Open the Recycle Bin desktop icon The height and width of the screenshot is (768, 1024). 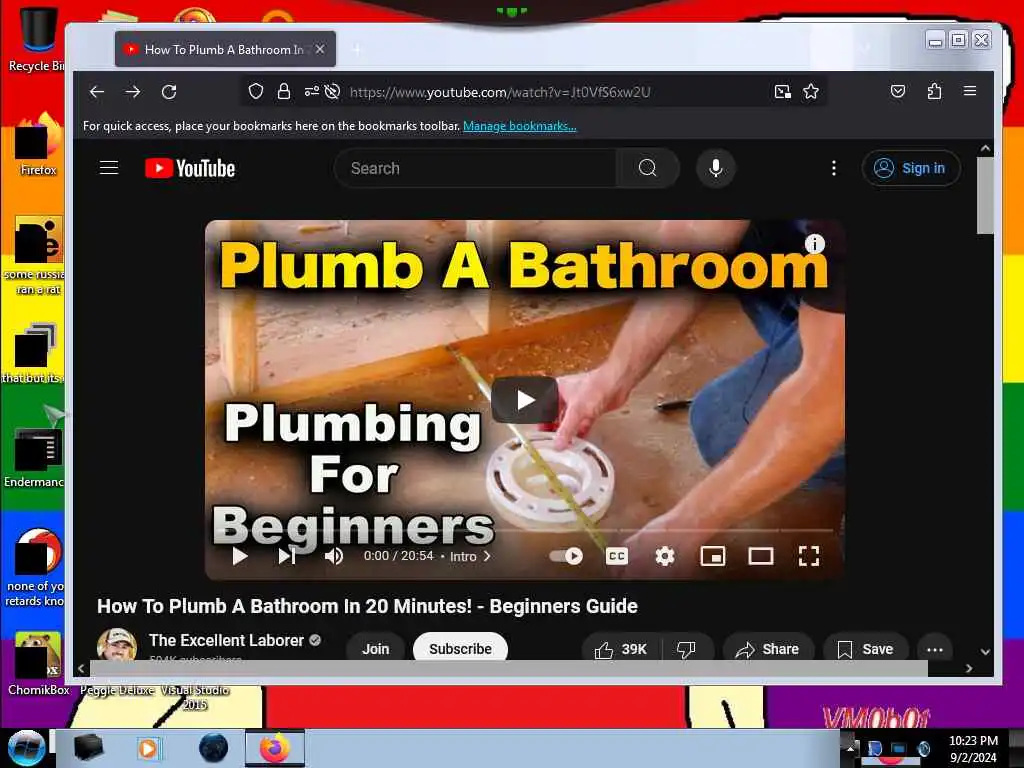[36, 39]
